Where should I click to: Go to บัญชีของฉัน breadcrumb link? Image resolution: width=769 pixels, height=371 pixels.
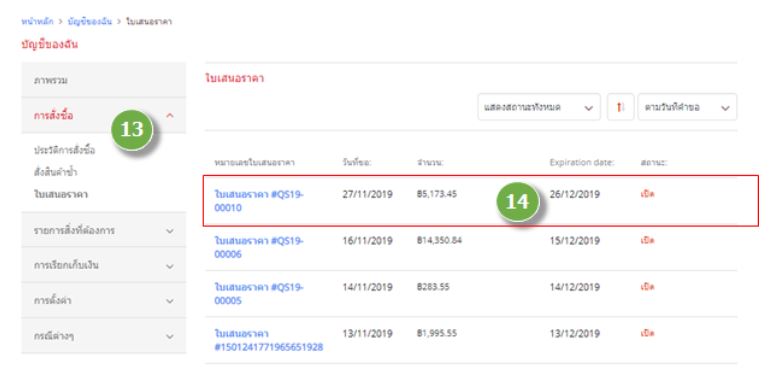(90, 22)
